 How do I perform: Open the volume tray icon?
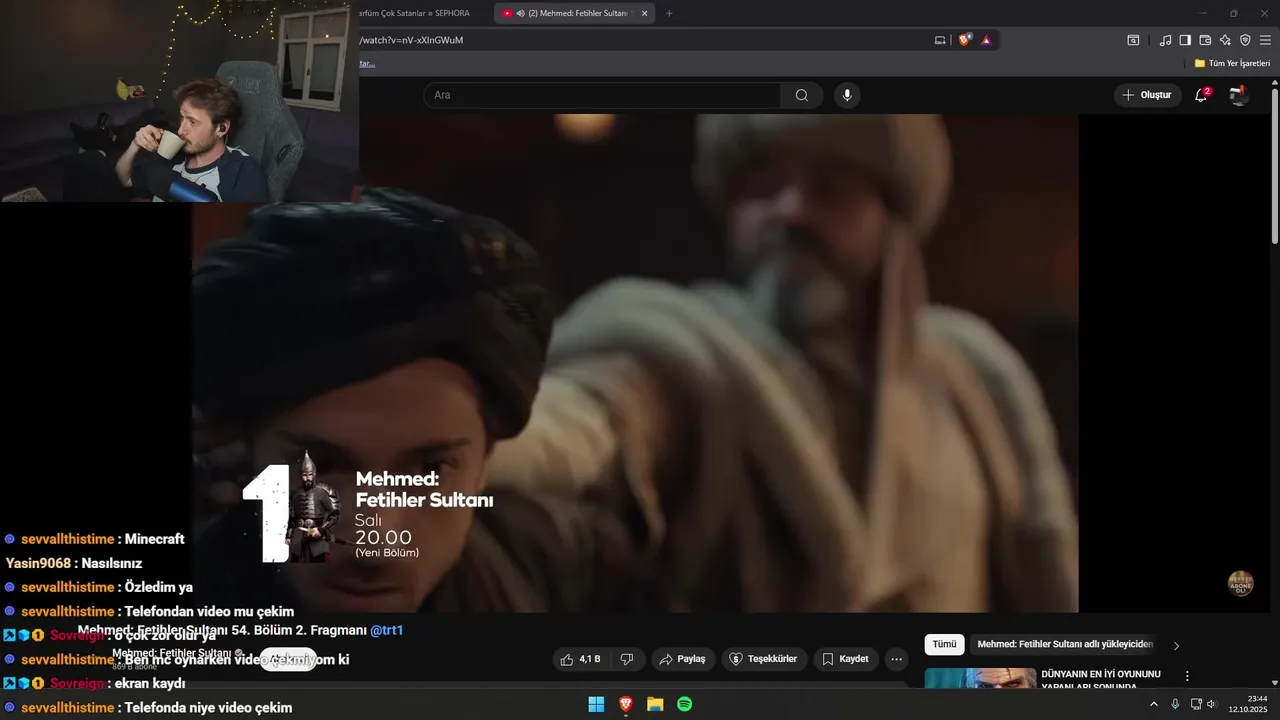[x=1211, y=704]
